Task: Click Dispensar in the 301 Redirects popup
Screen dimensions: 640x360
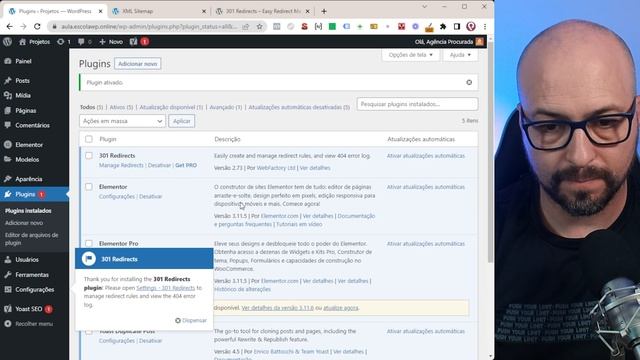Action: point(191,320)
